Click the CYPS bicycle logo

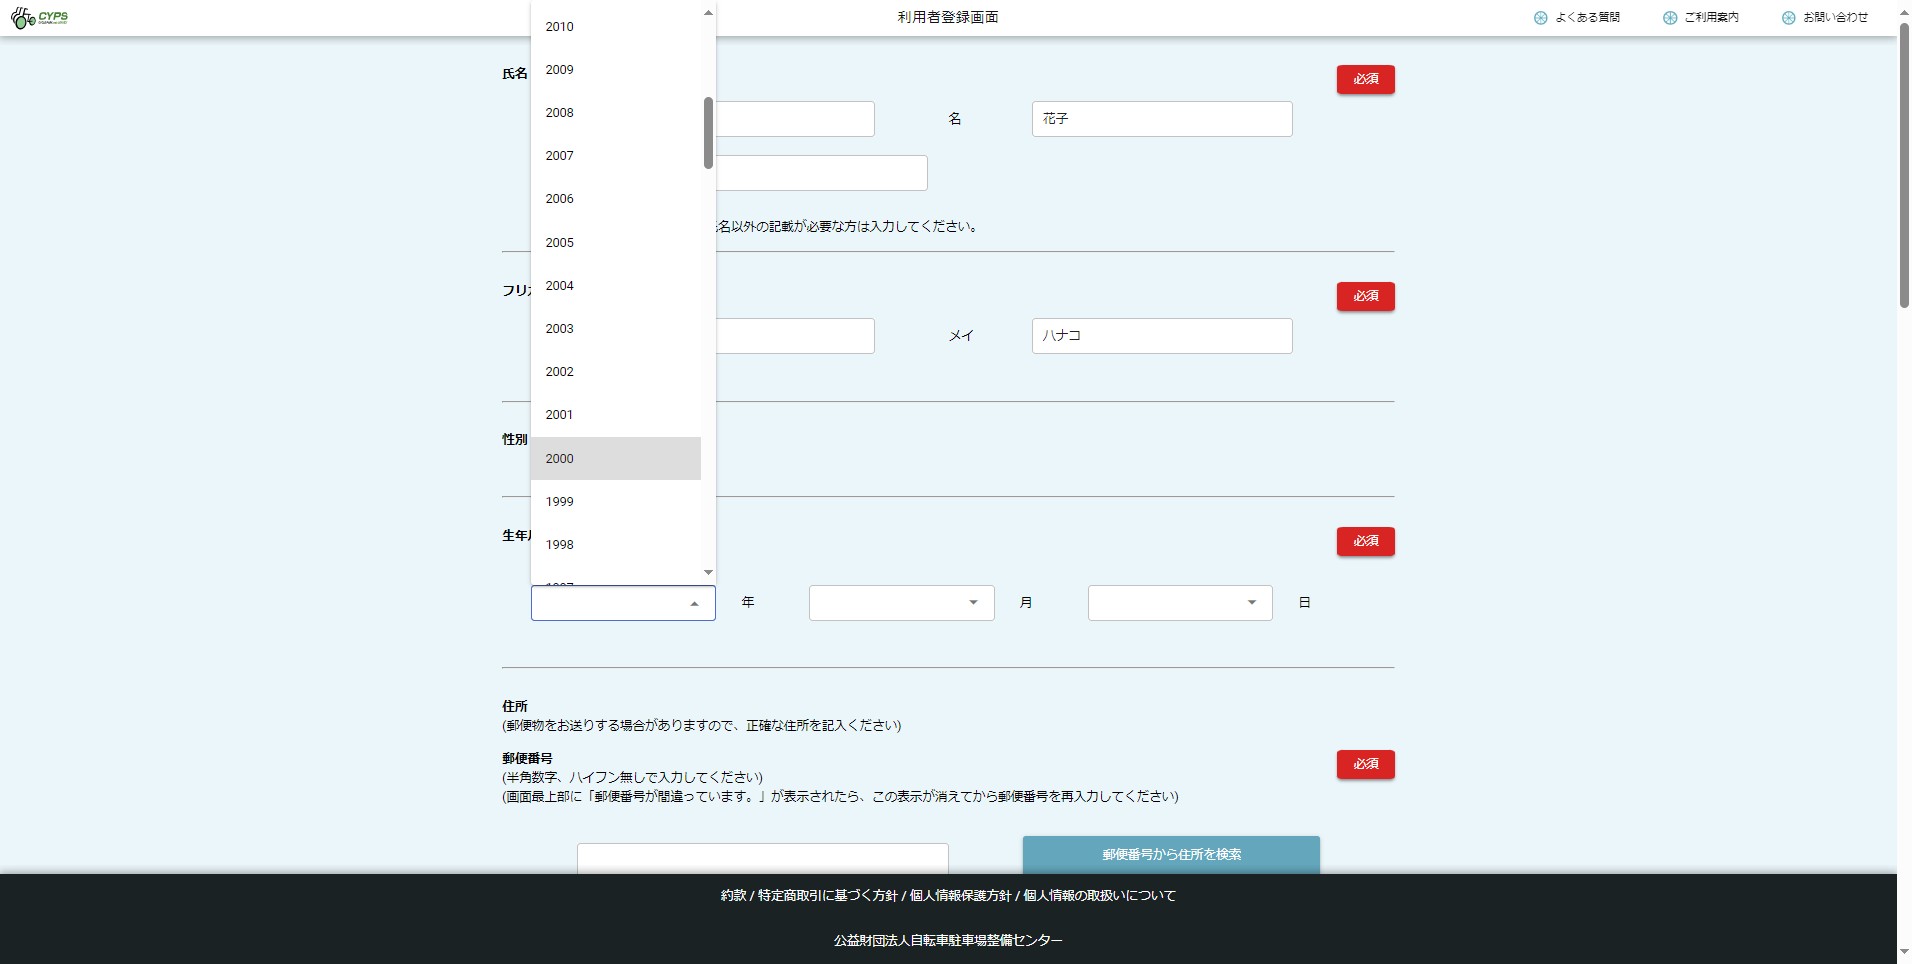coord(39,18)
